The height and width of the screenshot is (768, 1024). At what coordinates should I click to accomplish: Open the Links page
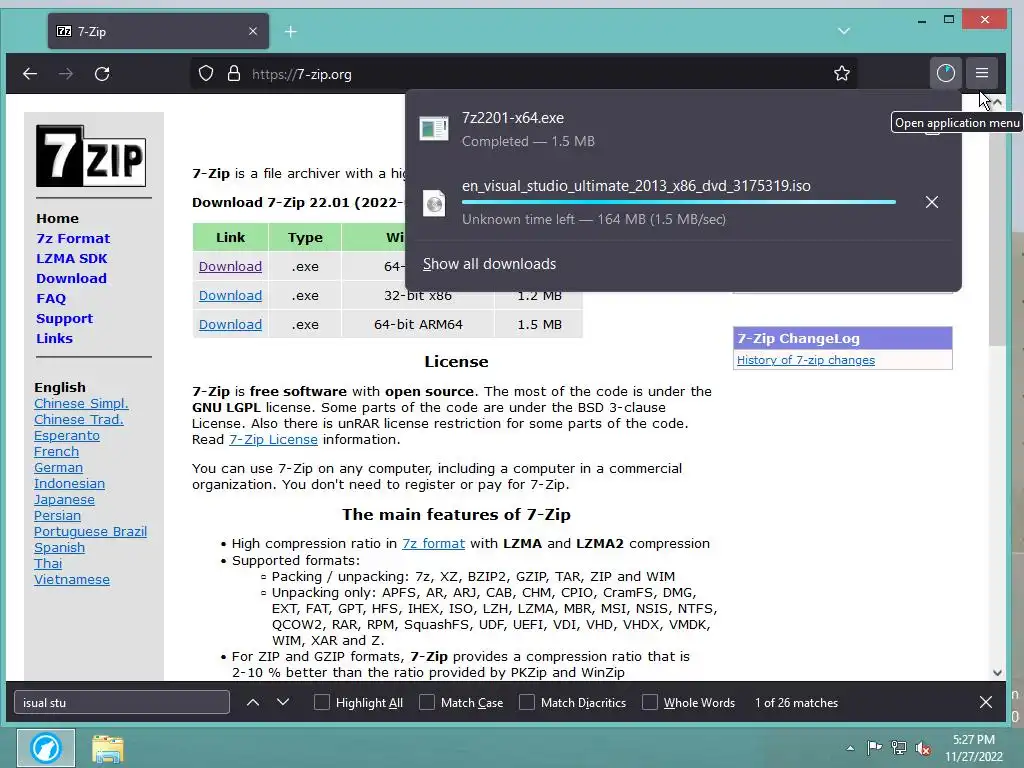click(54, 338)
